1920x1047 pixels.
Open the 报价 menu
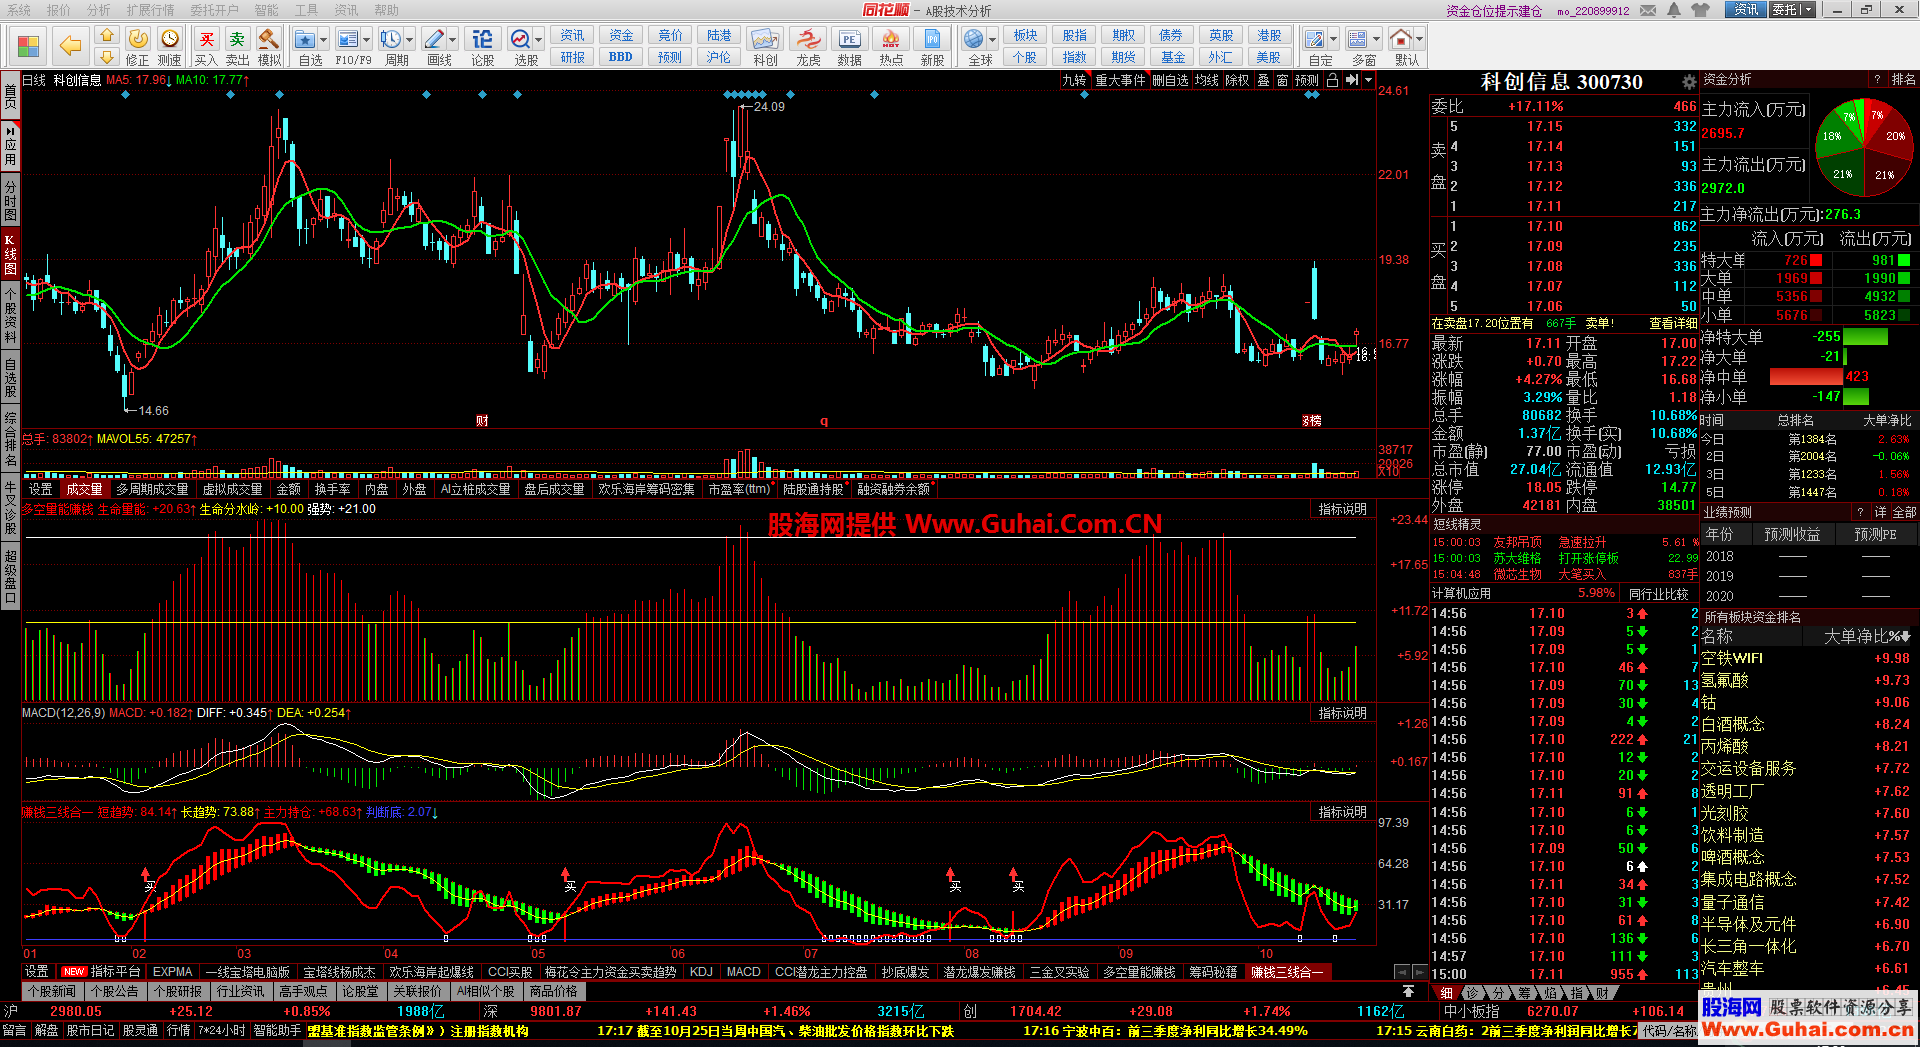pos(59,10)
